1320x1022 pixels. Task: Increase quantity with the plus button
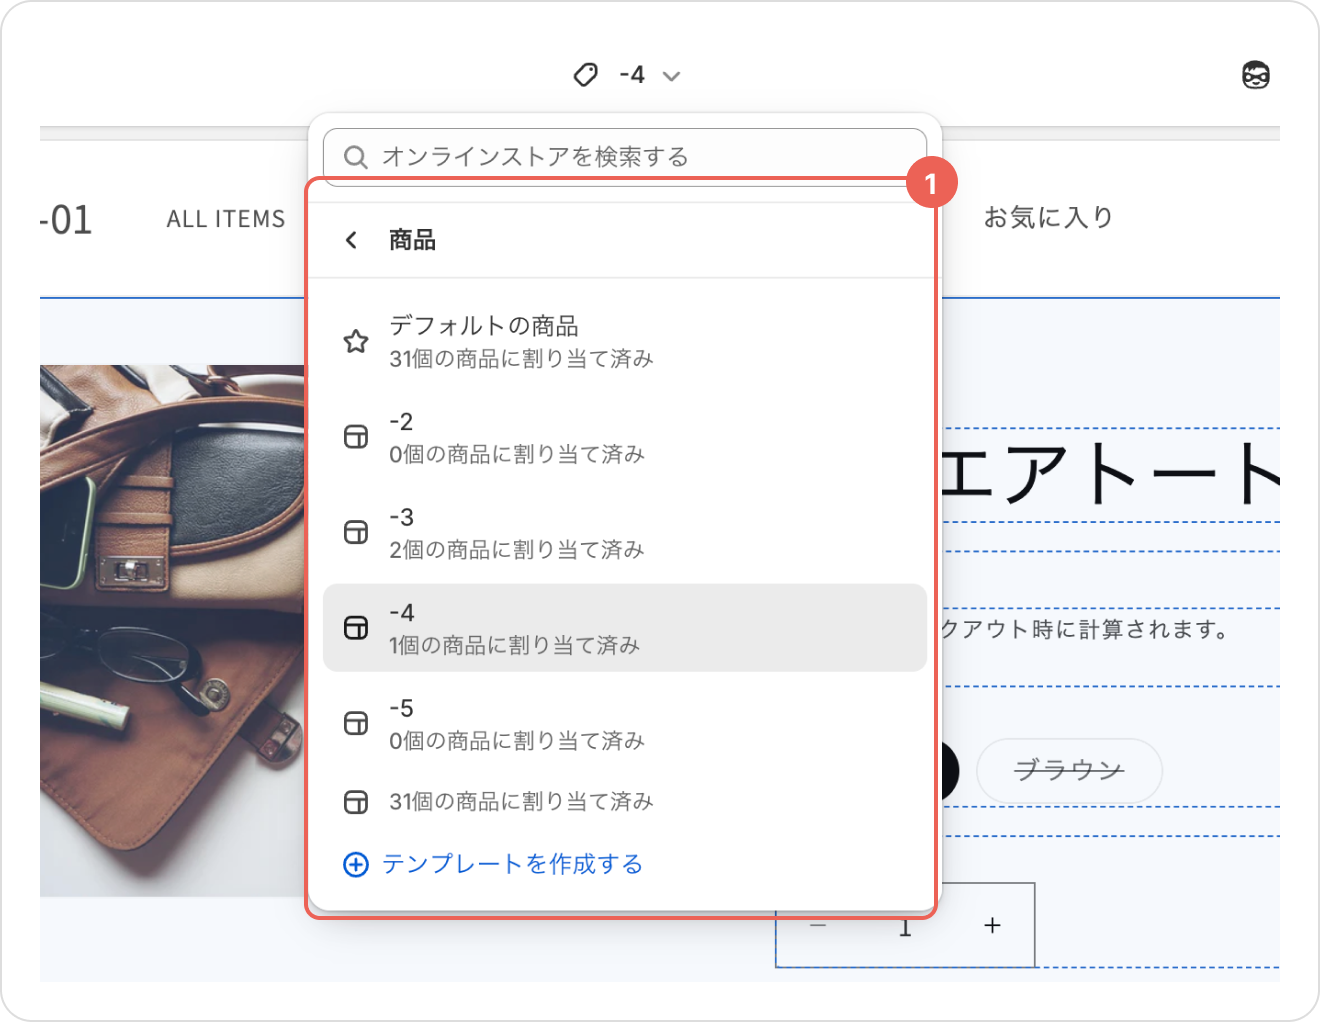coord(992,926)
